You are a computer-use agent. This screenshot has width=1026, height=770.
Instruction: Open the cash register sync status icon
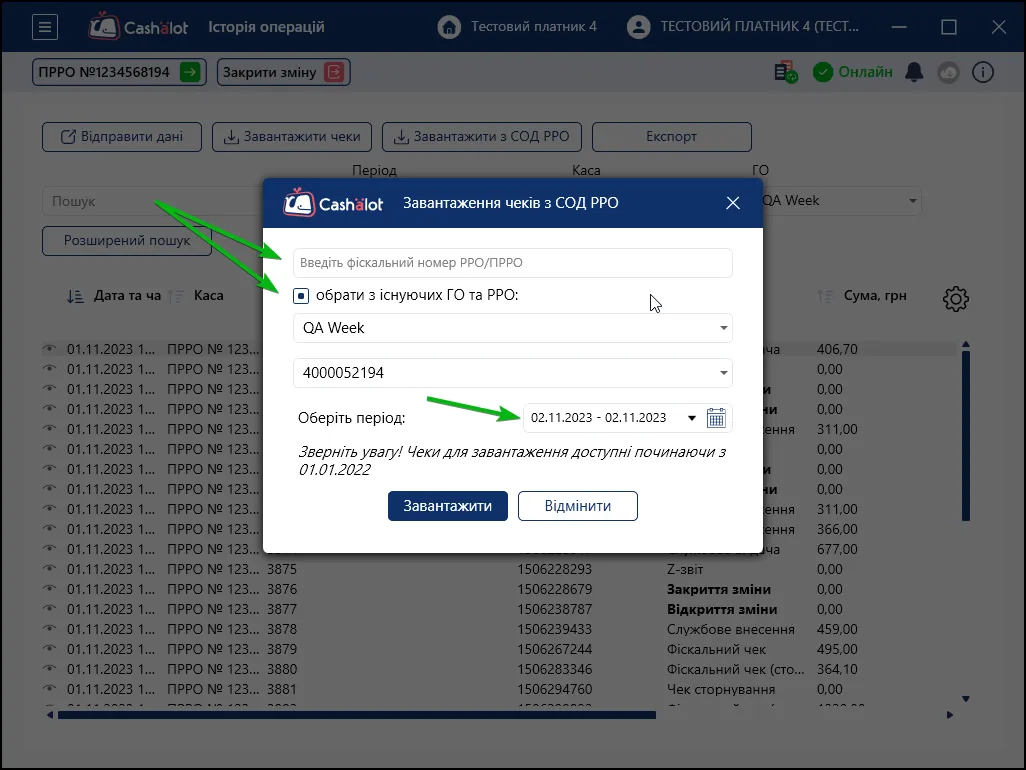(785, 72)
